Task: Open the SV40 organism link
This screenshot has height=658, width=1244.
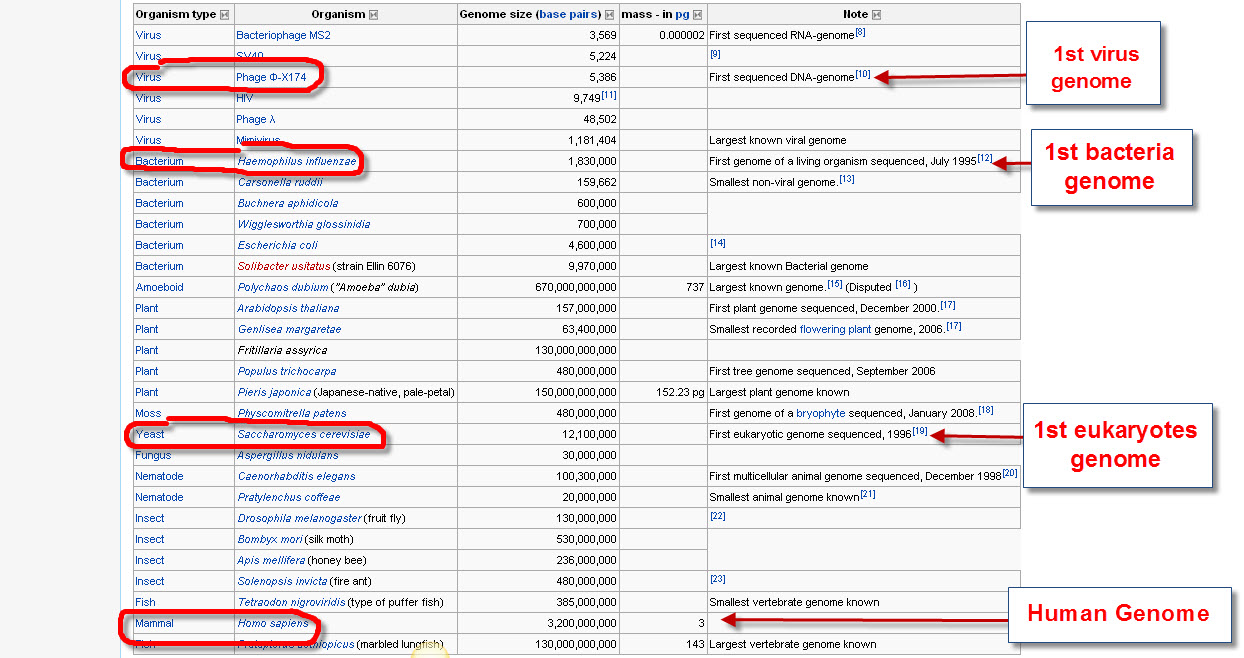Action: click(250, 56)
